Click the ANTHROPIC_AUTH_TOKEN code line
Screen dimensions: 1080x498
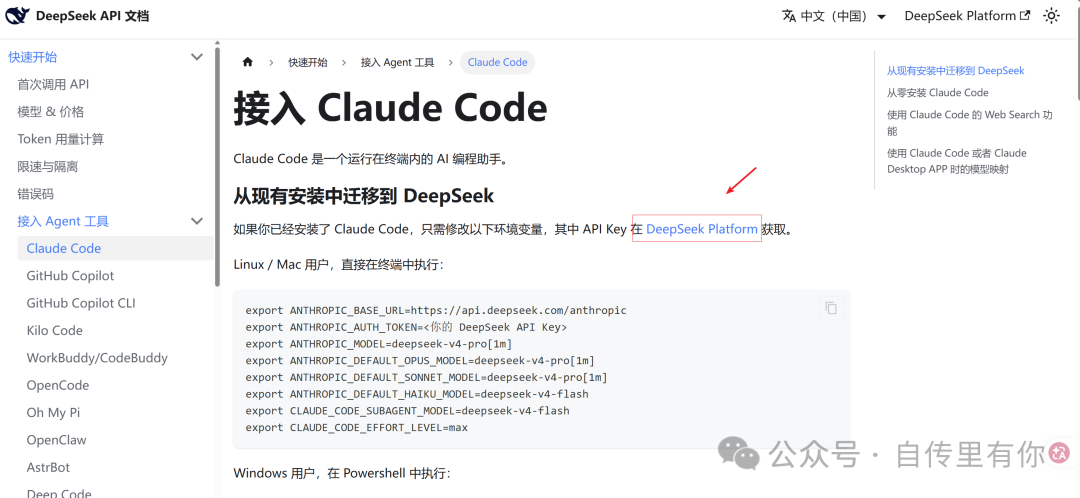coord(406,327)
